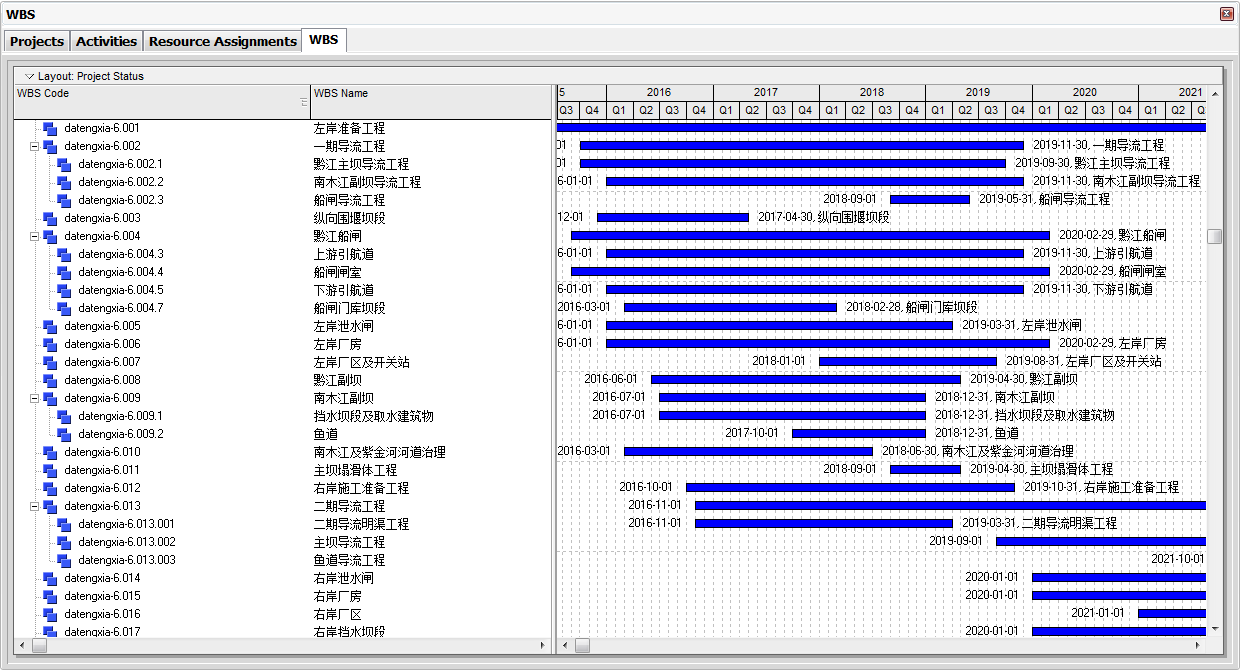Click WBS node icon of datengxia-6.002.1
Viewport: 1240px width, 671px height.
64,165
